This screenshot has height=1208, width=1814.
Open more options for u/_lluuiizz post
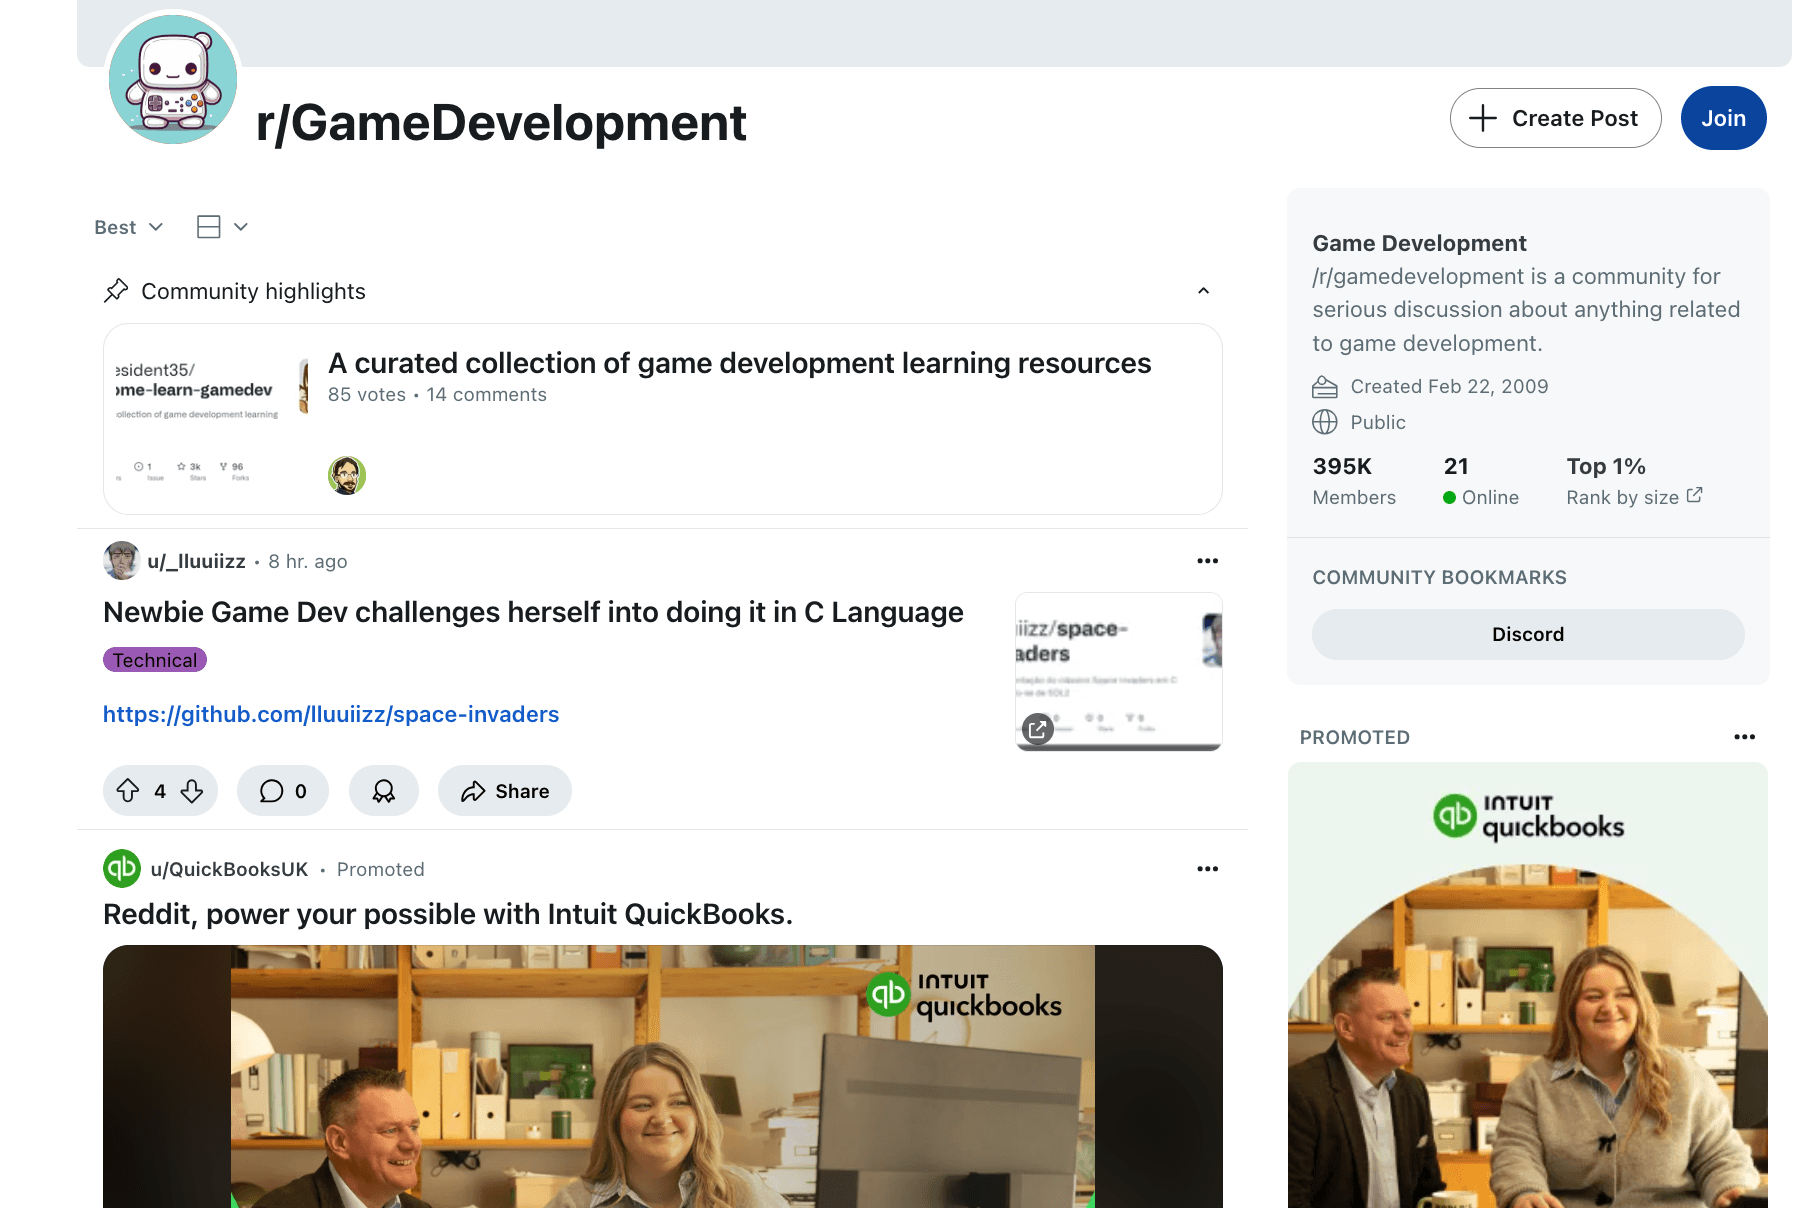tap(1207, 561)
